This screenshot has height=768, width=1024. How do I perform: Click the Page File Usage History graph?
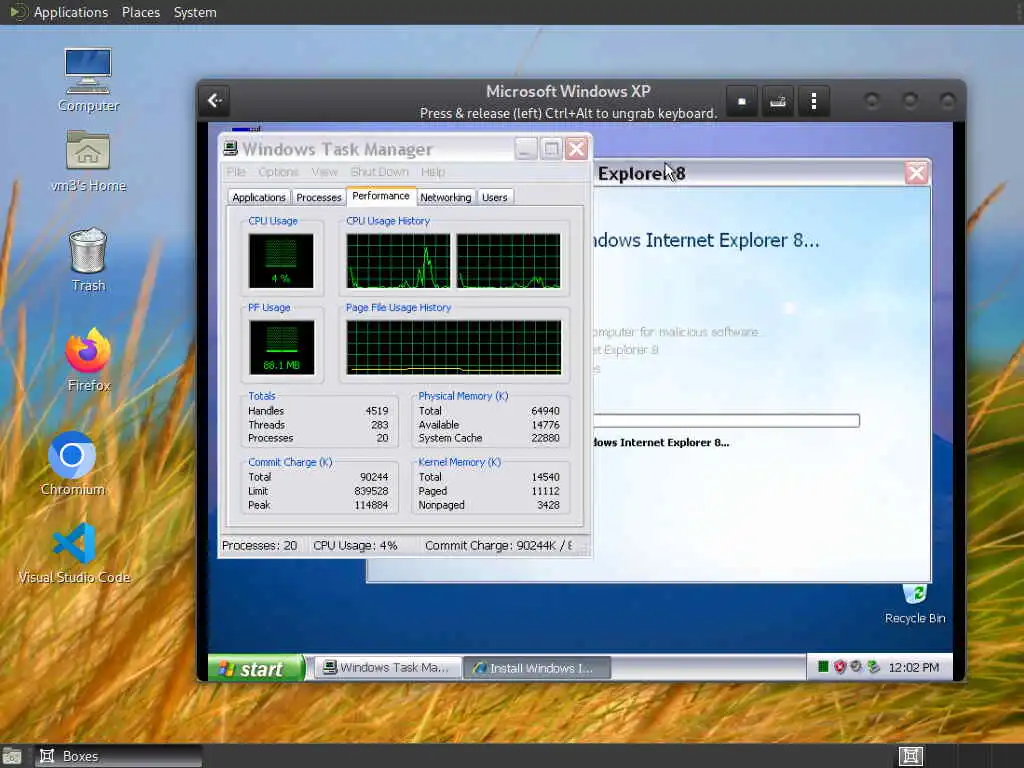(453, 347)
